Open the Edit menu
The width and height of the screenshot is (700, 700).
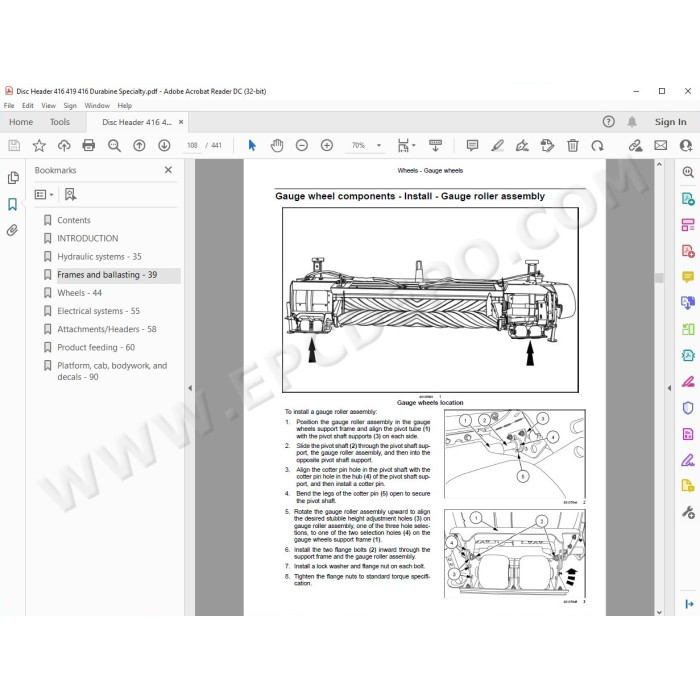pyautogui.click(x=28, y=106)
